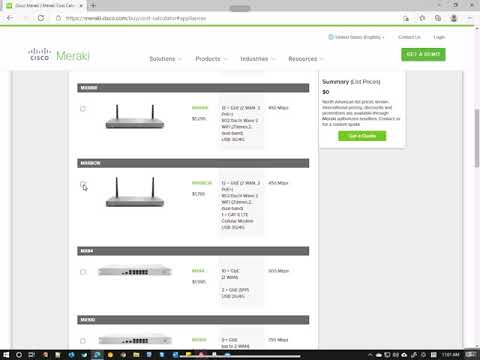Open Task View on the taskbar
480x360 pixels.
(x=32, y=355)
